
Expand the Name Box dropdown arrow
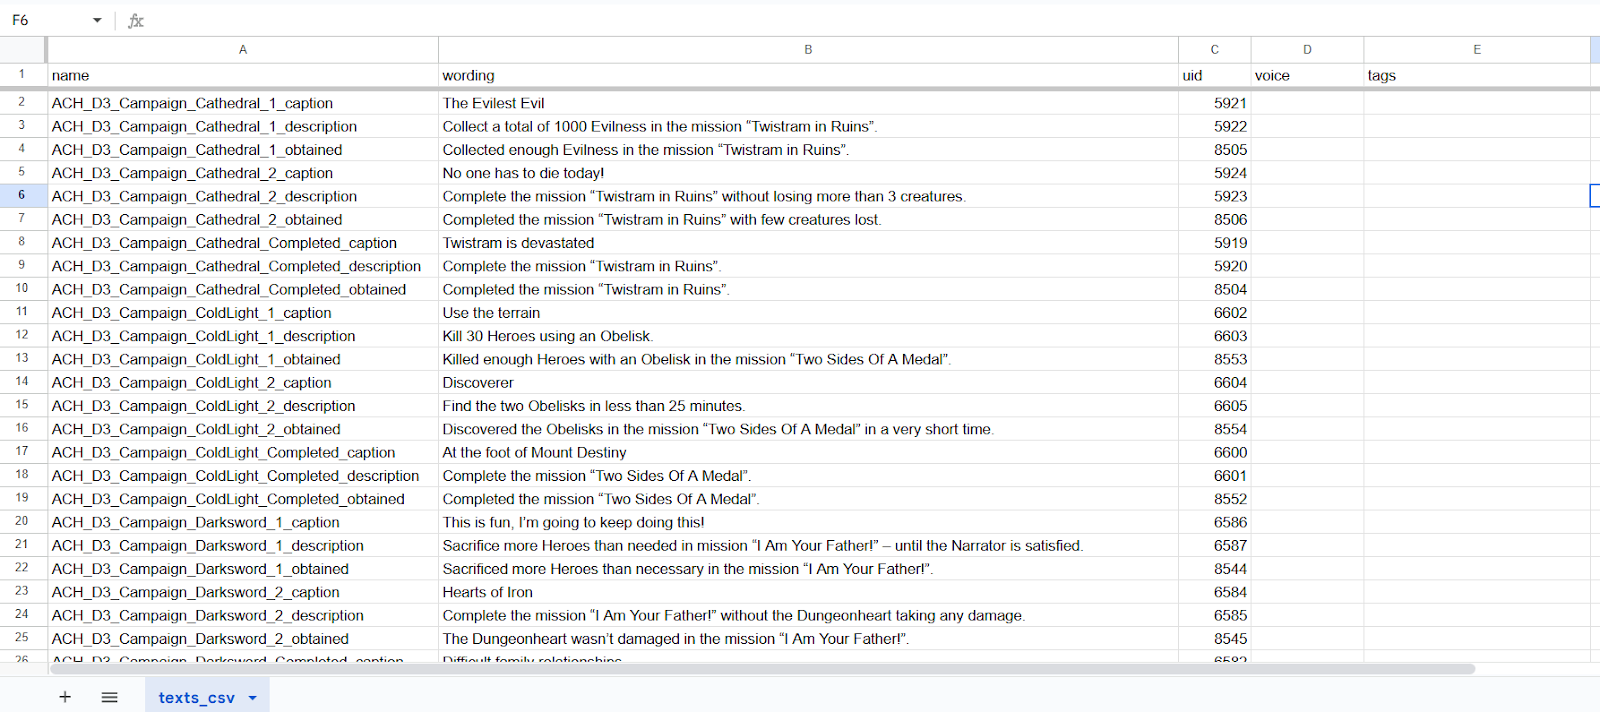pos(97,20)
